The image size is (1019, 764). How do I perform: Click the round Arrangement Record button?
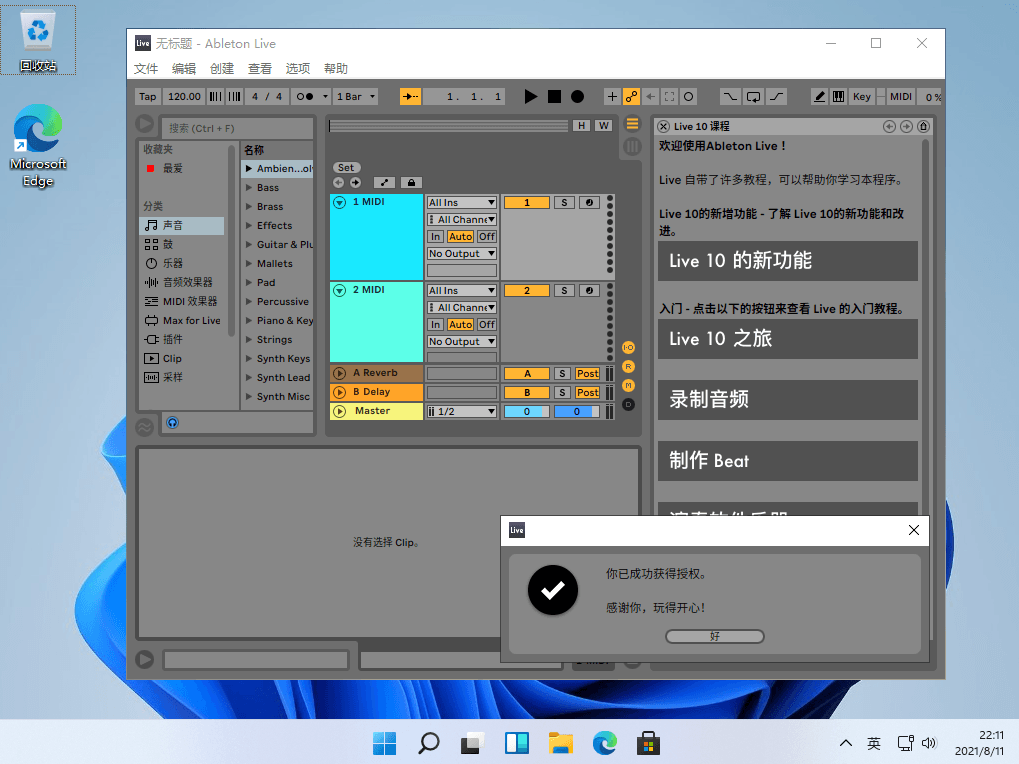pyautogui.click(x=577, y=97)
